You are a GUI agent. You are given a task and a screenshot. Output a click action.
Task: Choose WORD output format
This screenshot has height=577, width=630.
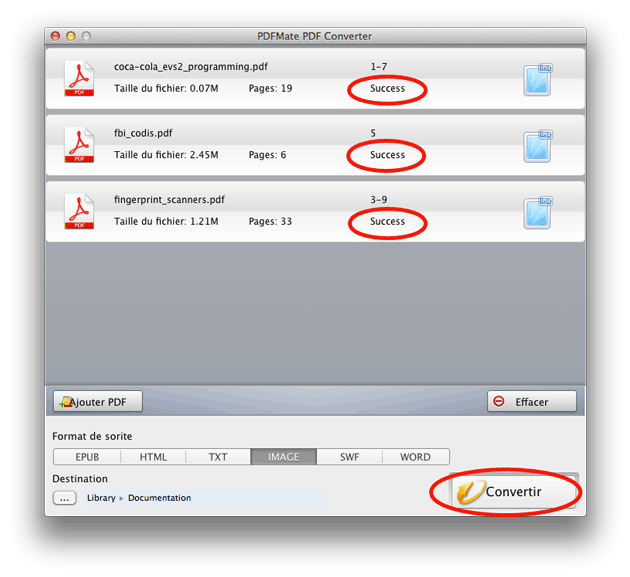(415, 457)
